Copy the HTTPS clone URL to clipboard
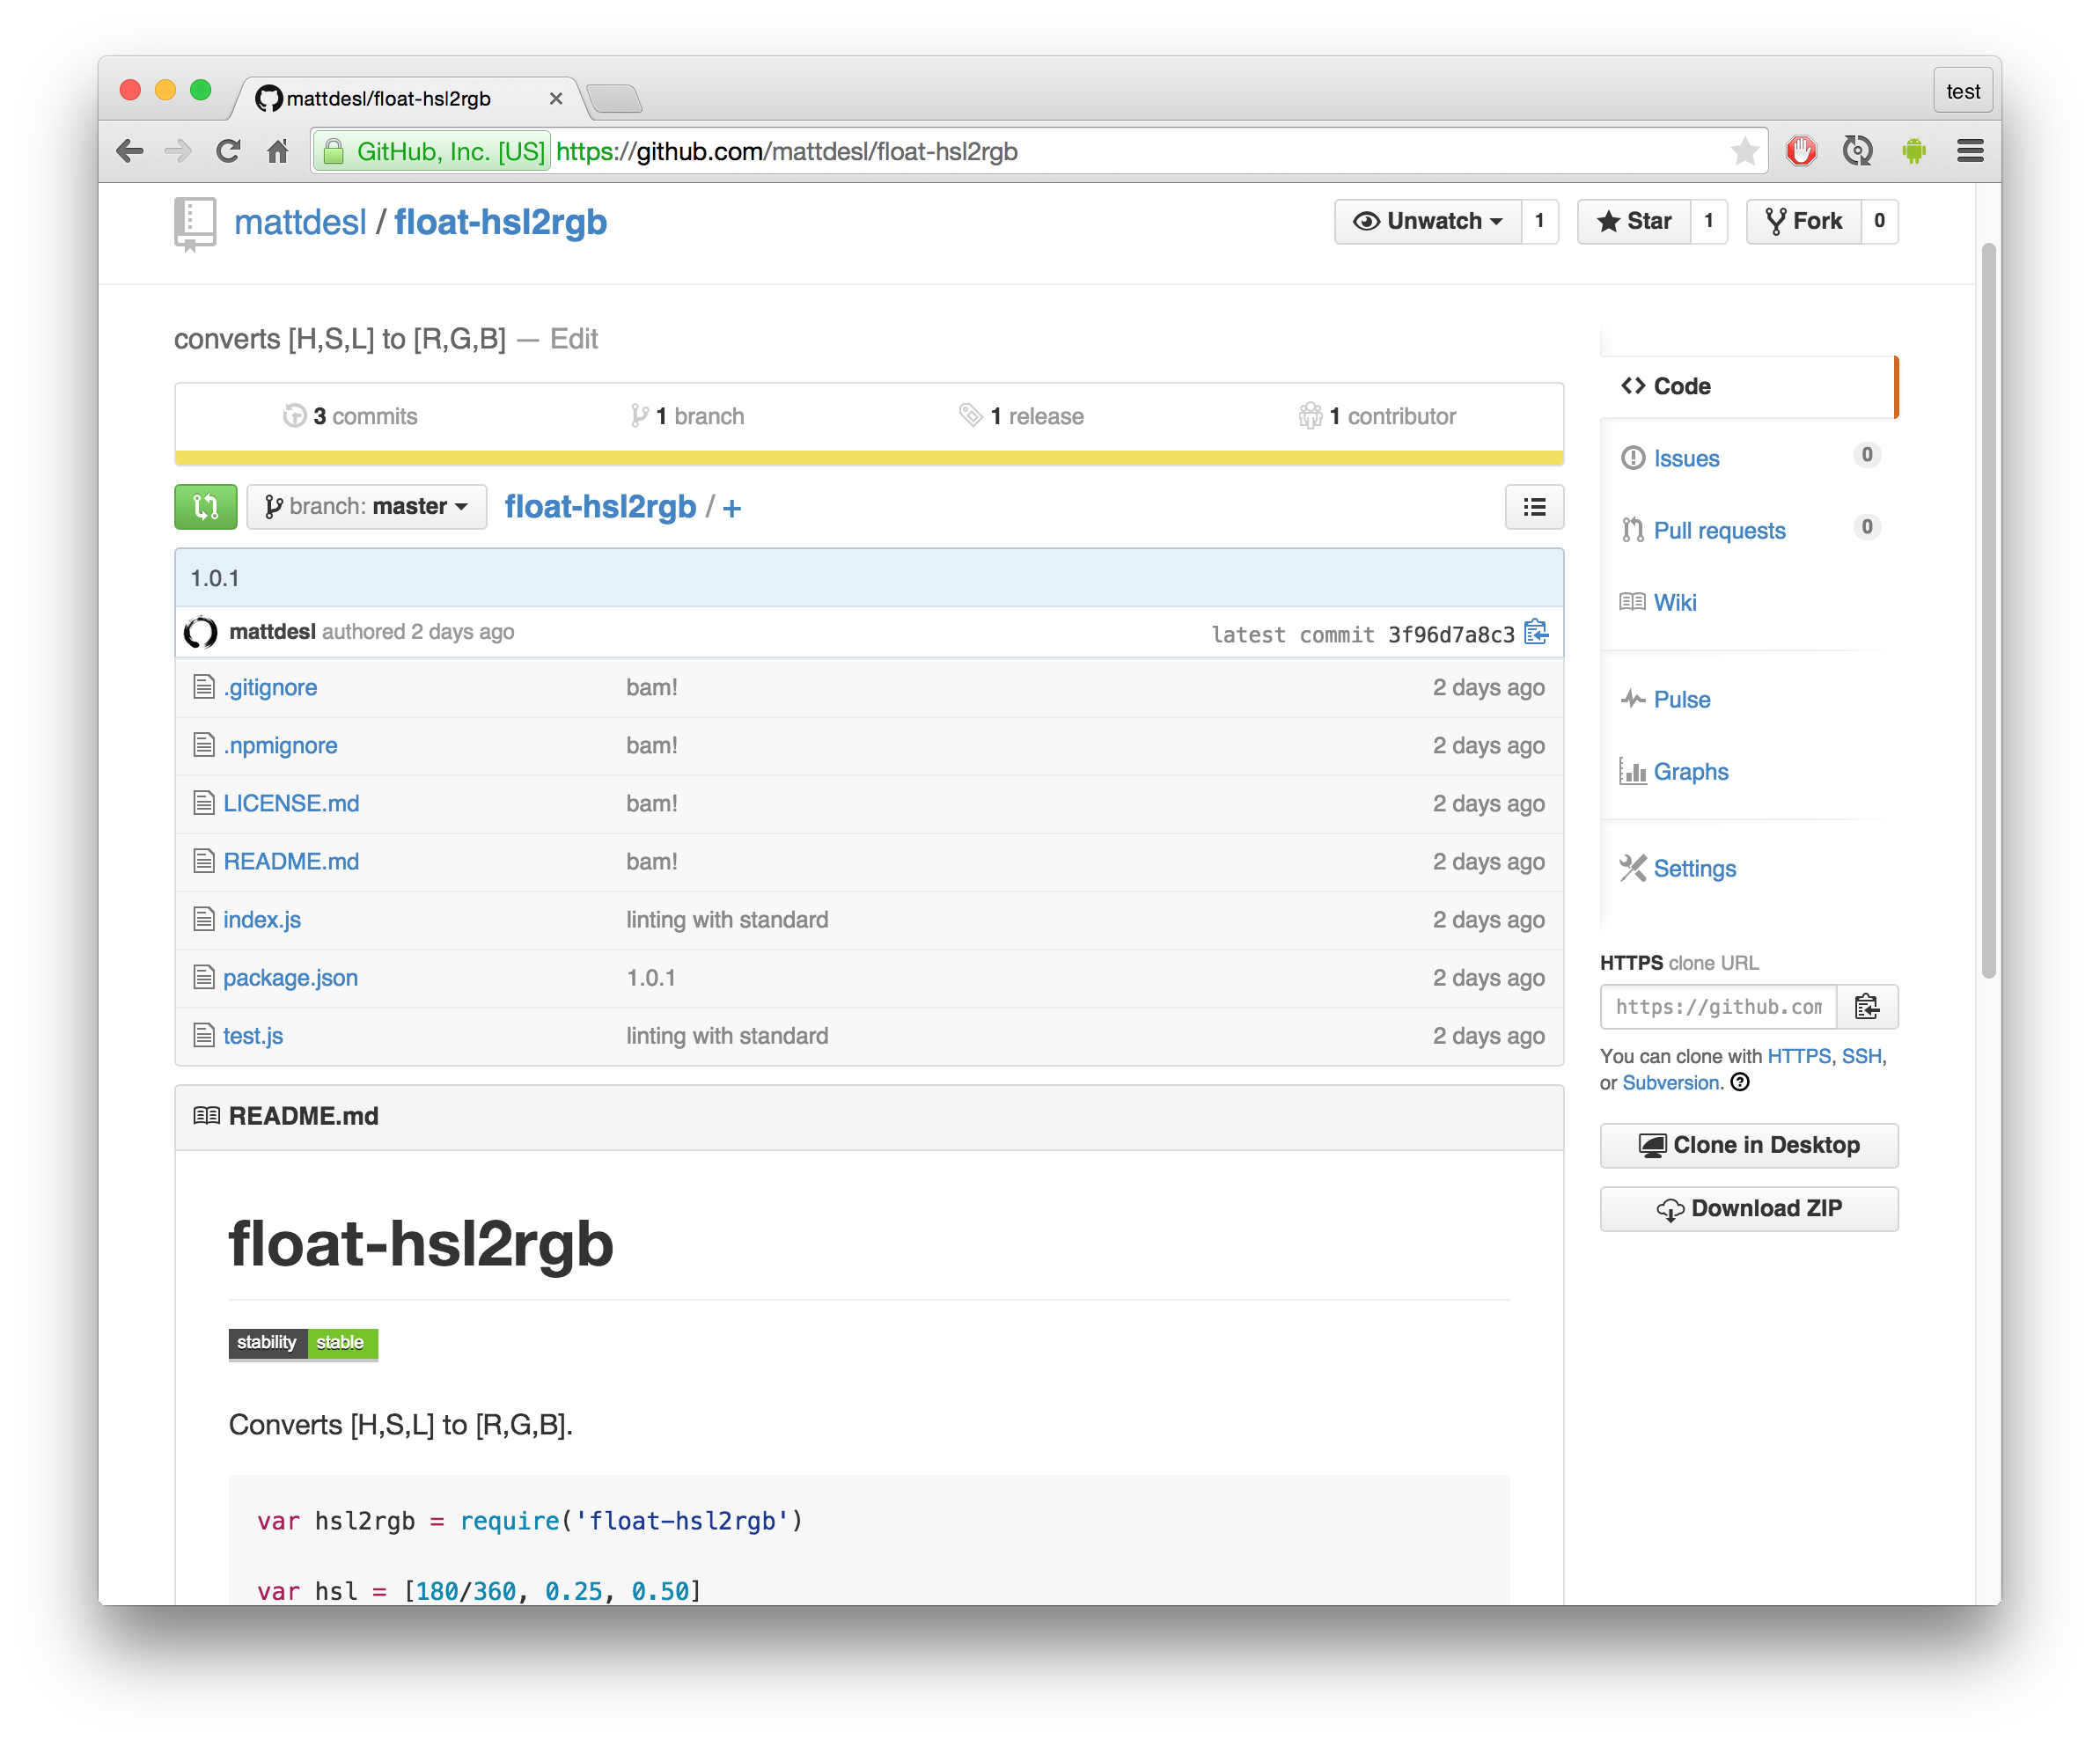The width and height of the screenshot is (2100, 1746). 1866,1006
